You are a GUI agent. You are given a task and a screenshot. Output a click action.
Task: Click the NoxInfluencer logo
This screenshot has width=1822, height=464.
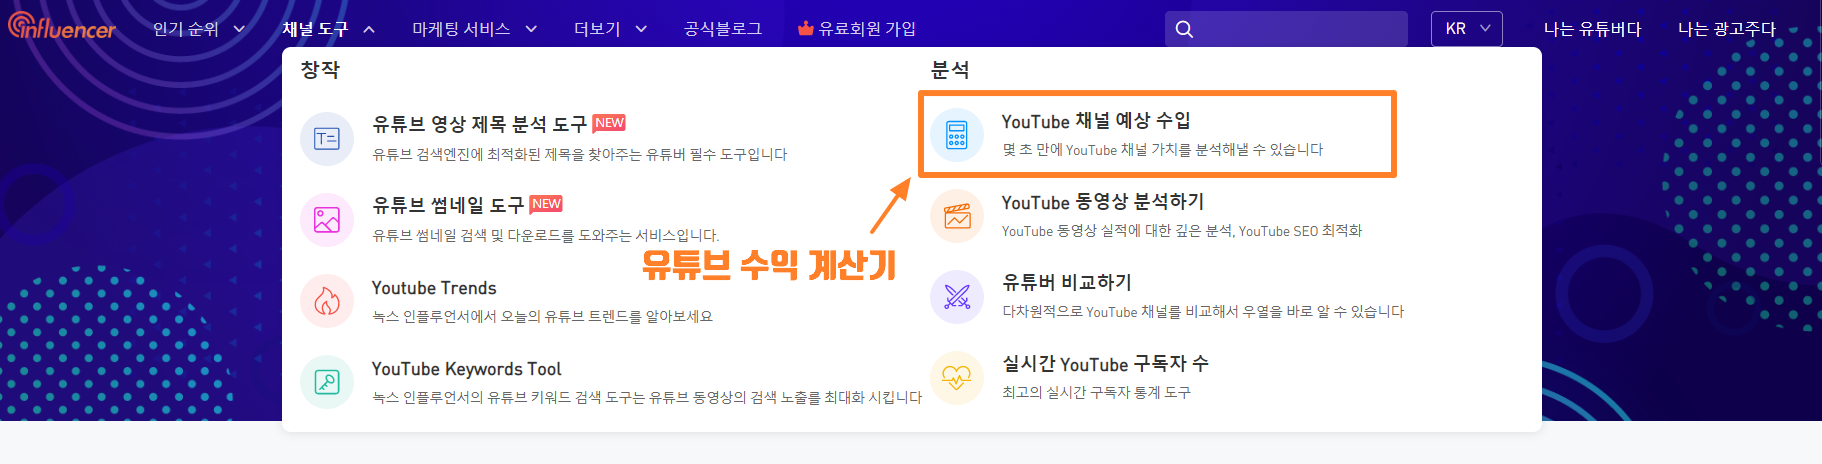click(x=62, y=27)
